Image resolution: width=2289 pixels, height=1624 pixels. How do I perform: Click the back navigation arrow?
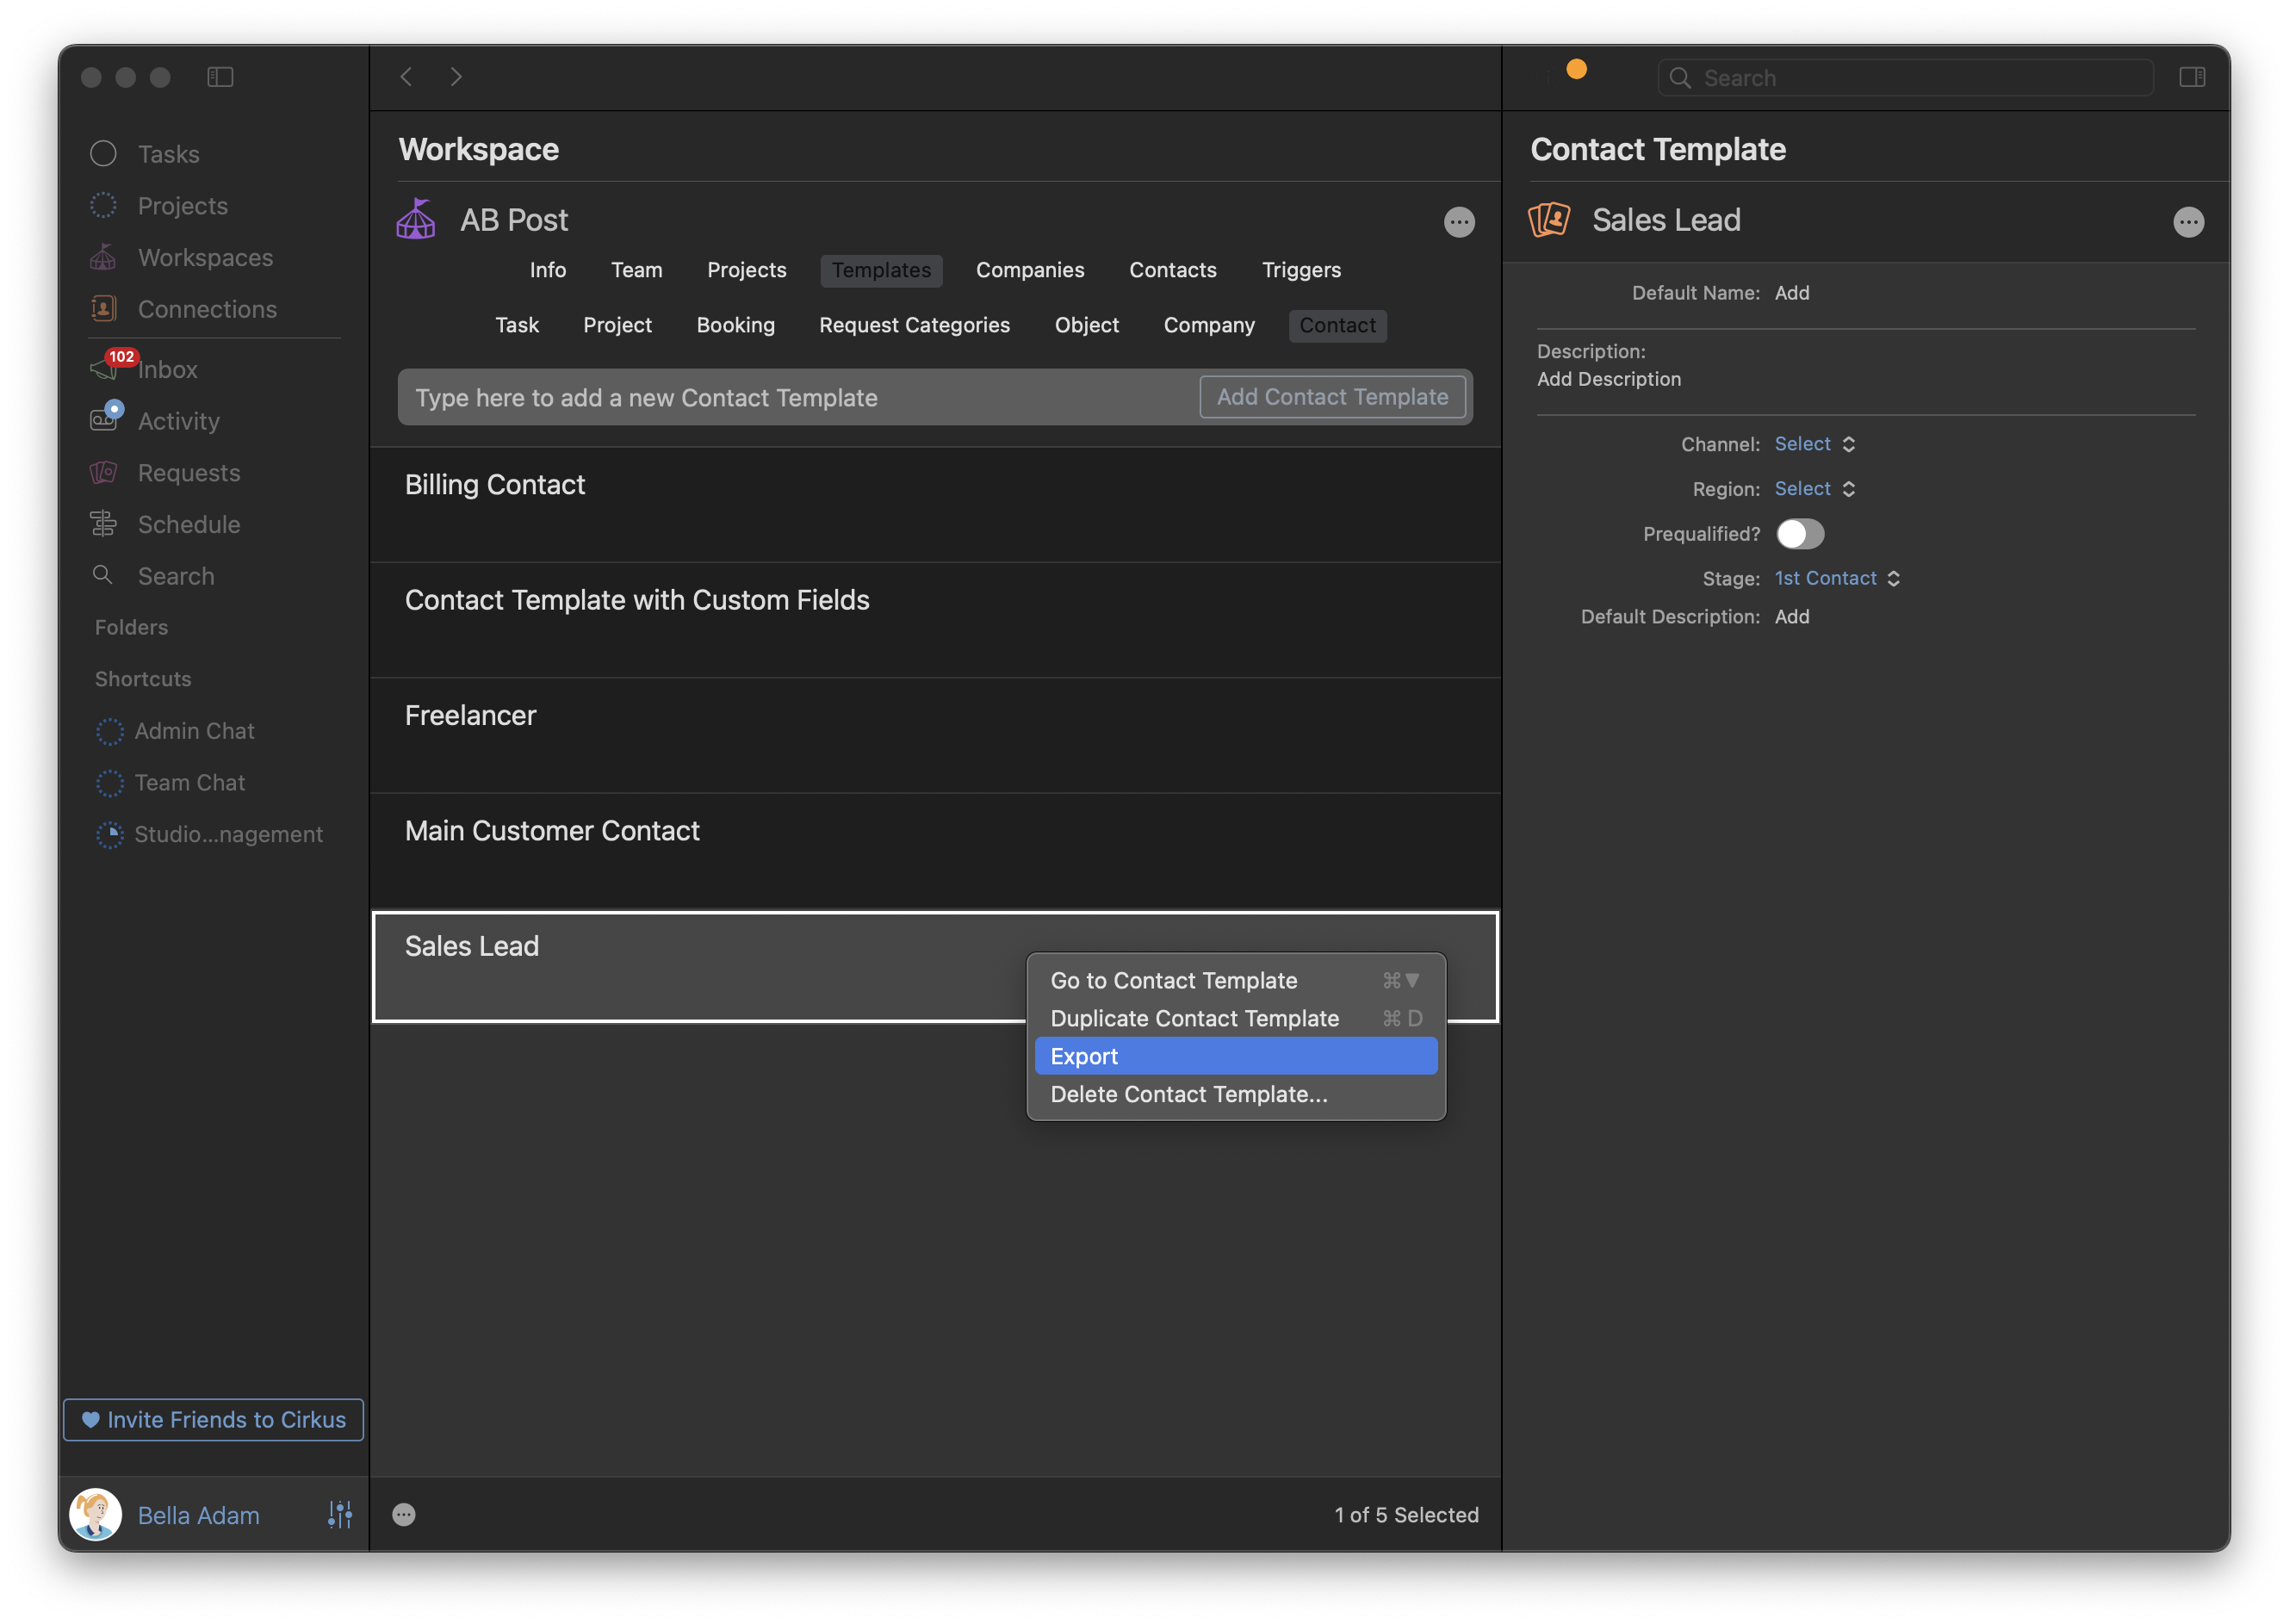[406, 77]
